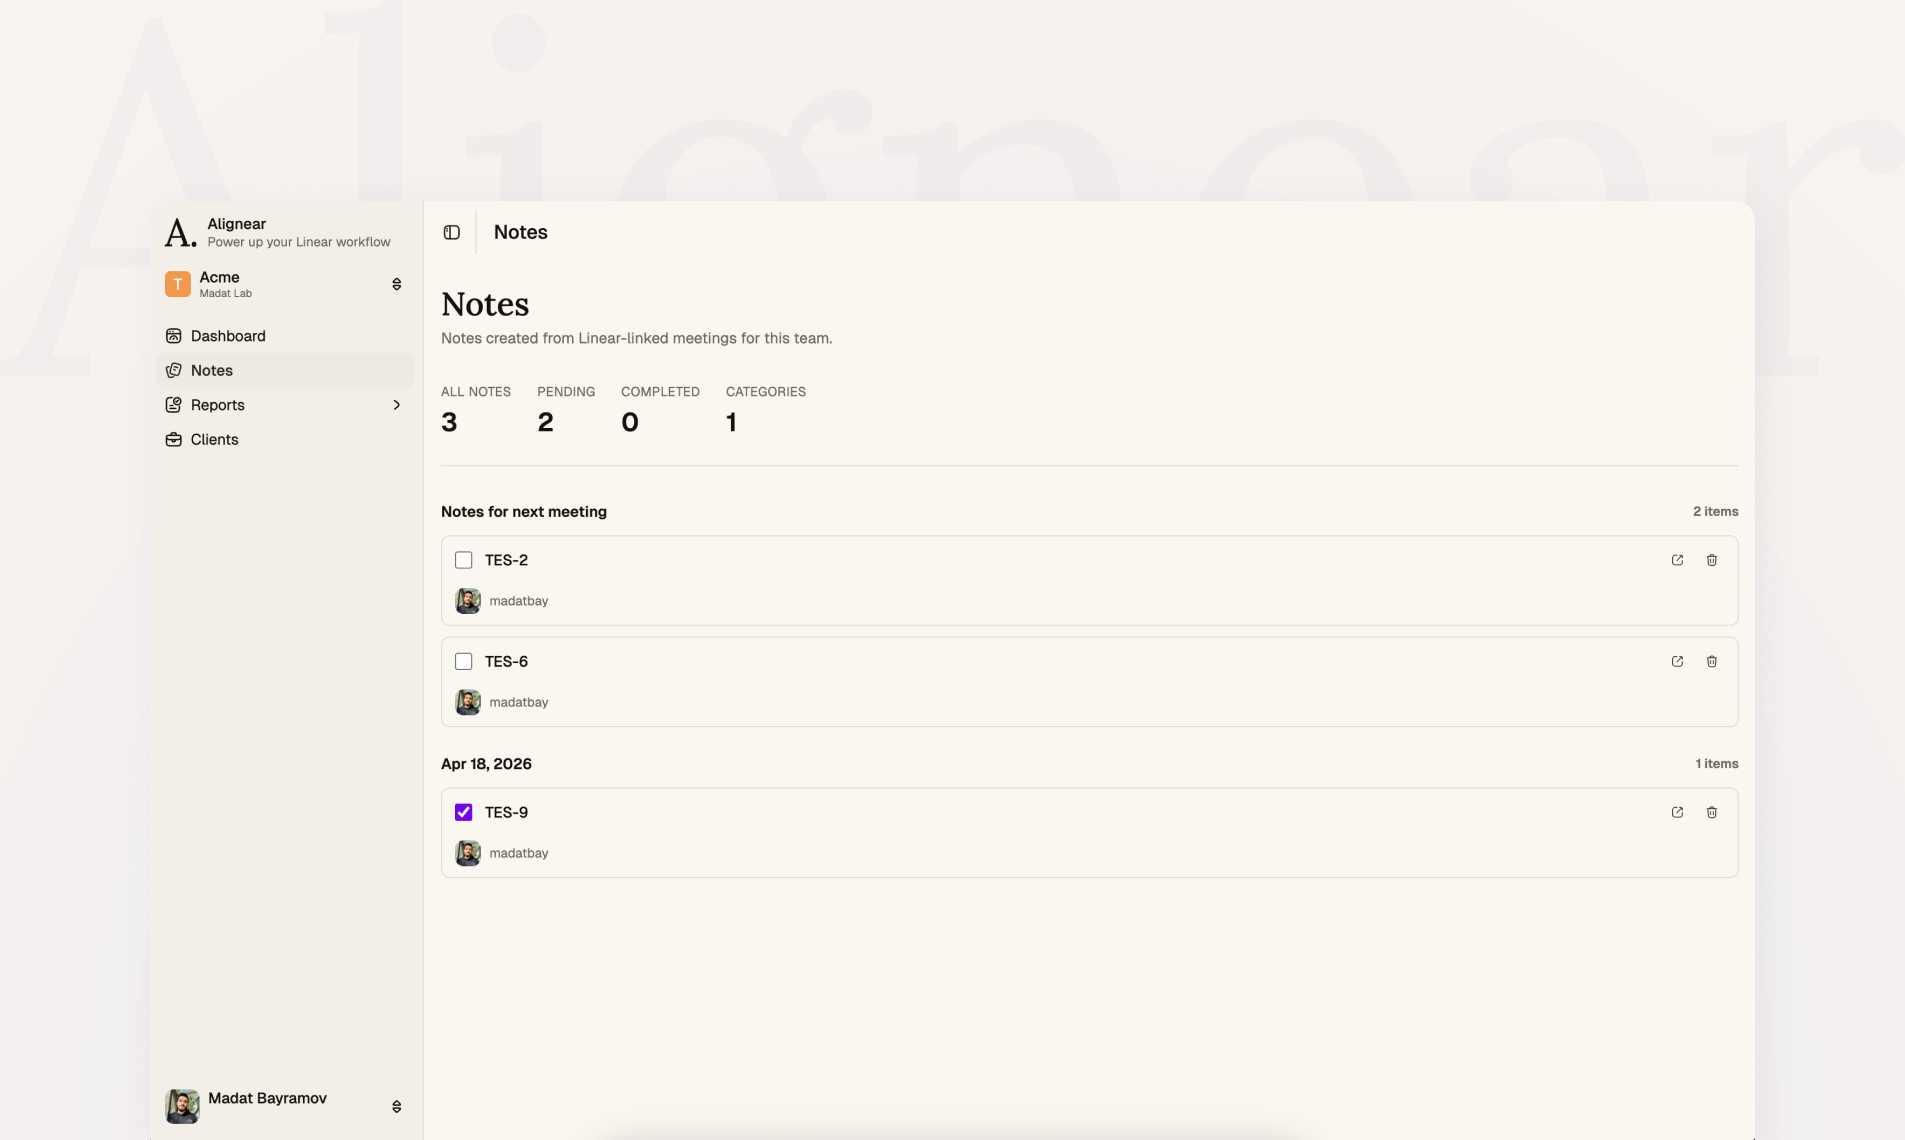Click madatbay avatar on TES-2 card
1905x1140 pixels.
point(468,601)
